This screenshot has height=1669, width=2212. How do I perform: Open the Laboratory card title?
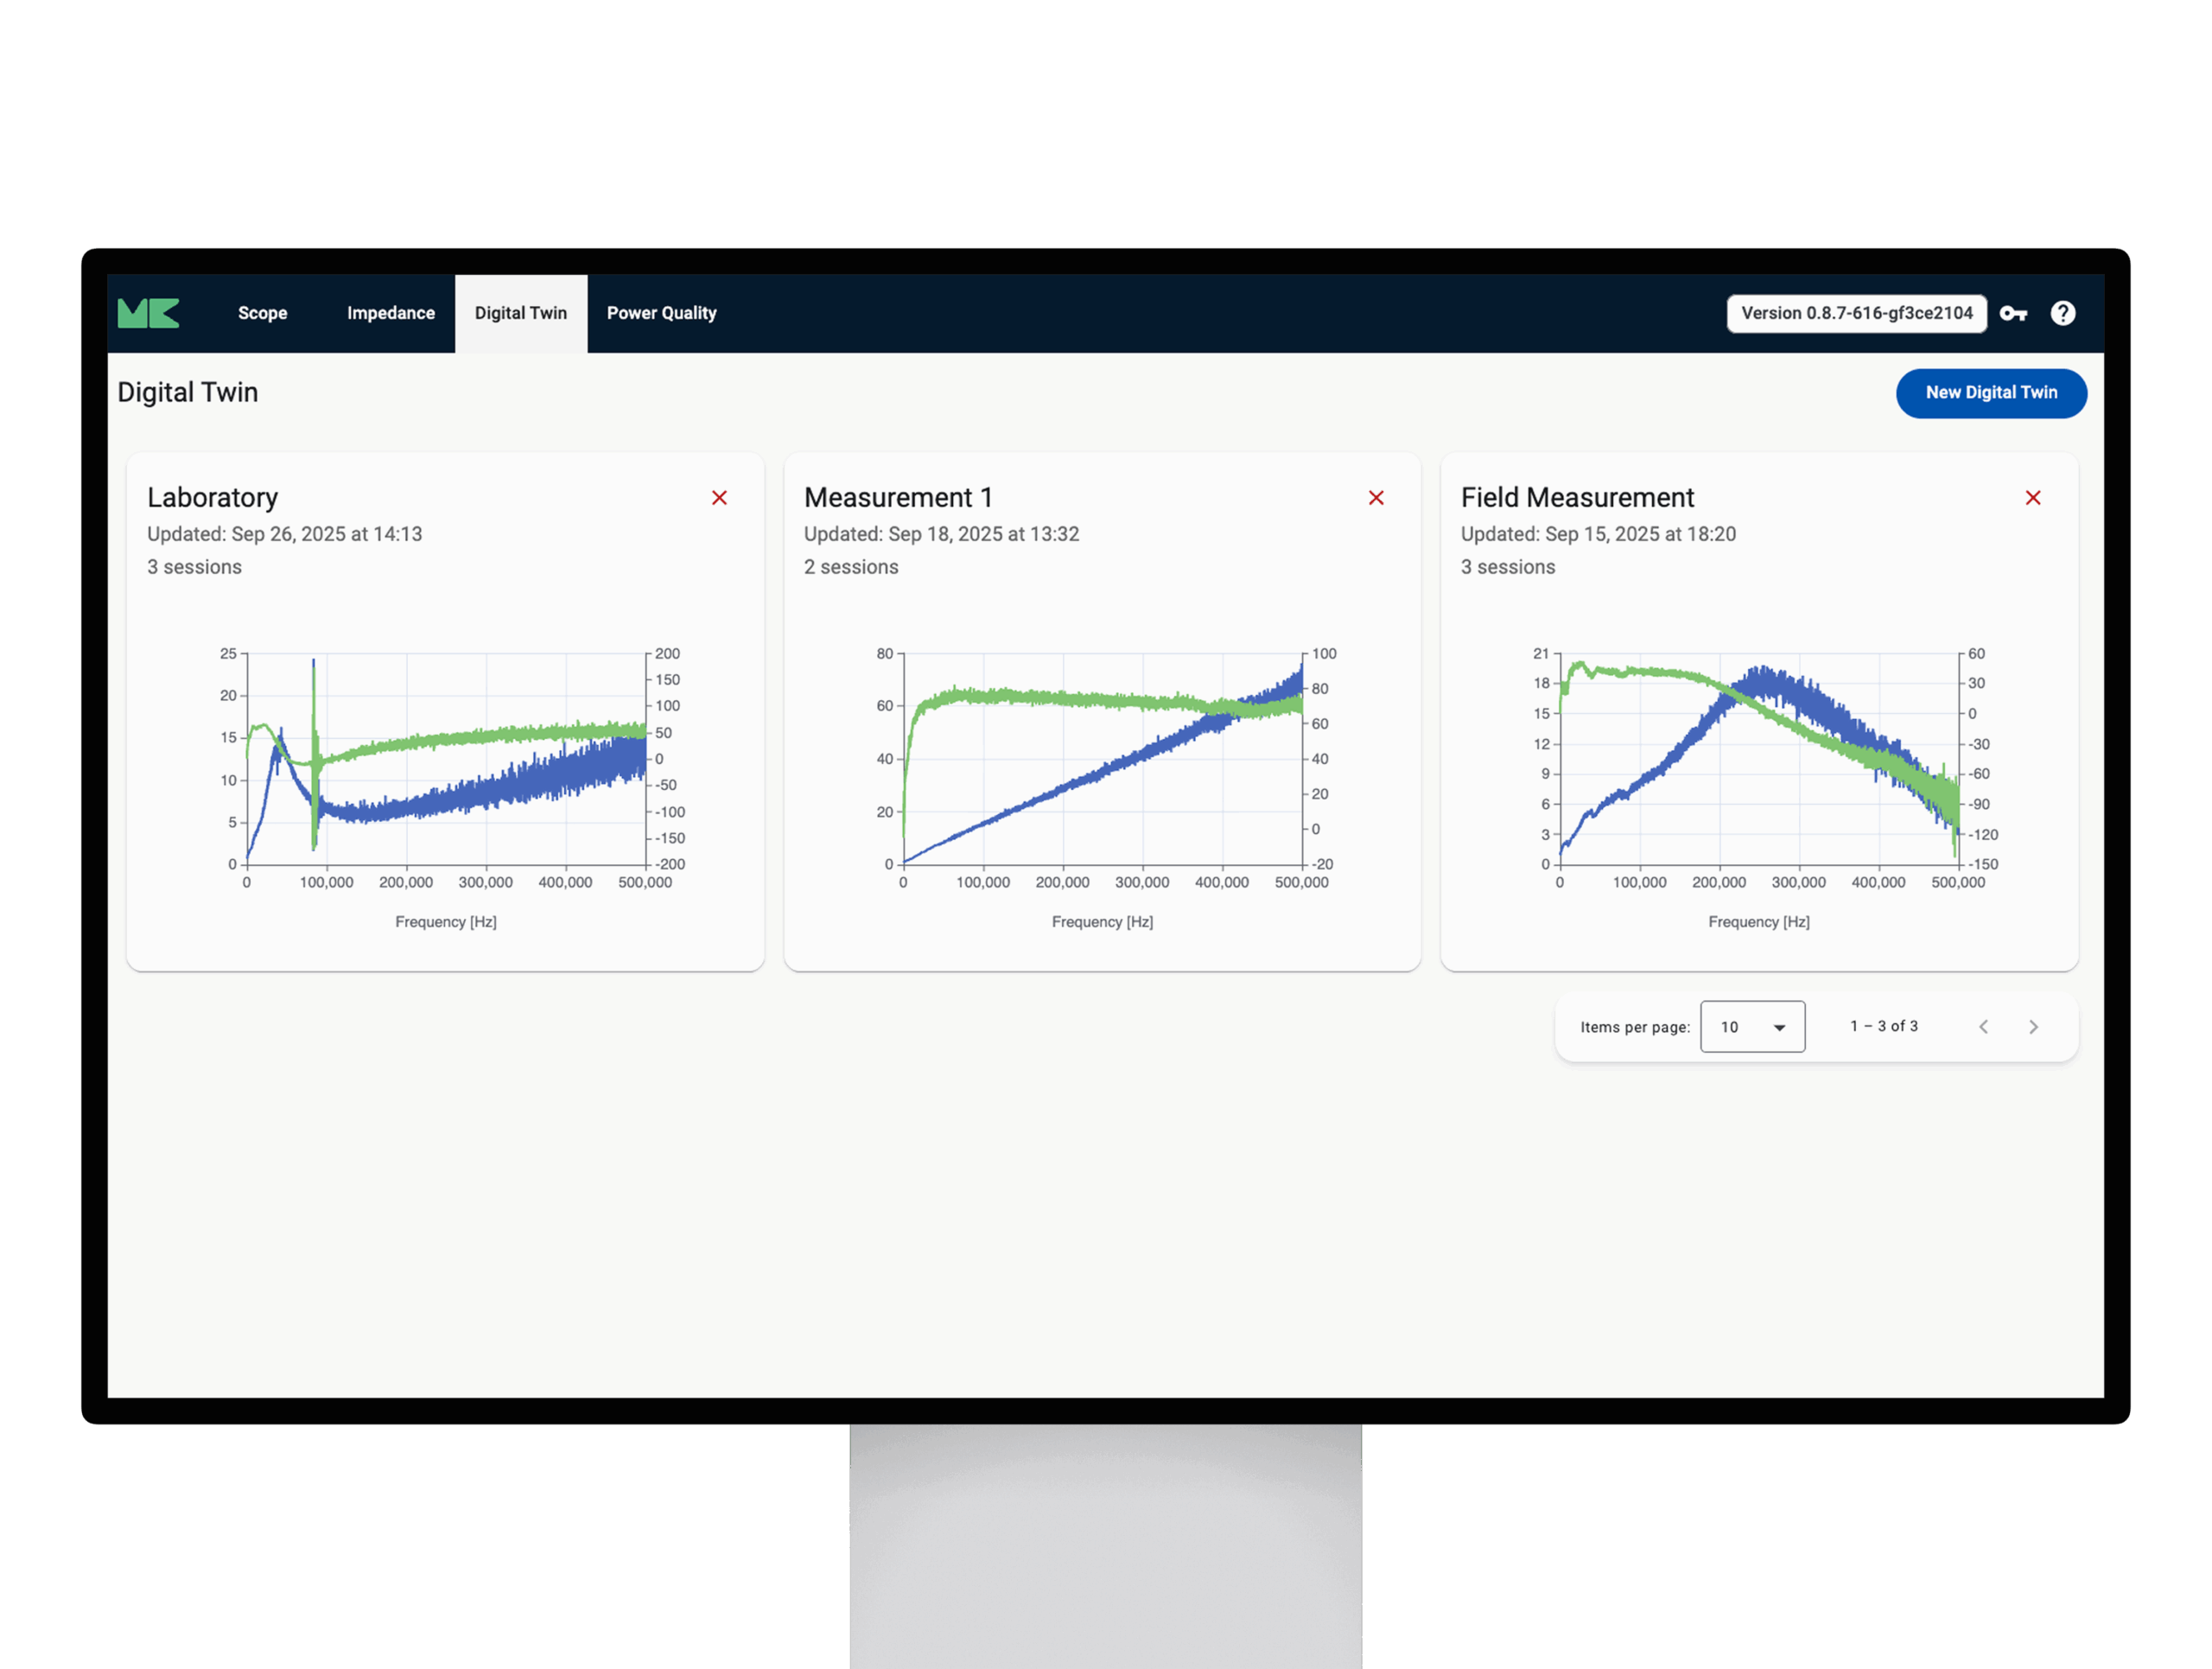[x=212, y=498]
